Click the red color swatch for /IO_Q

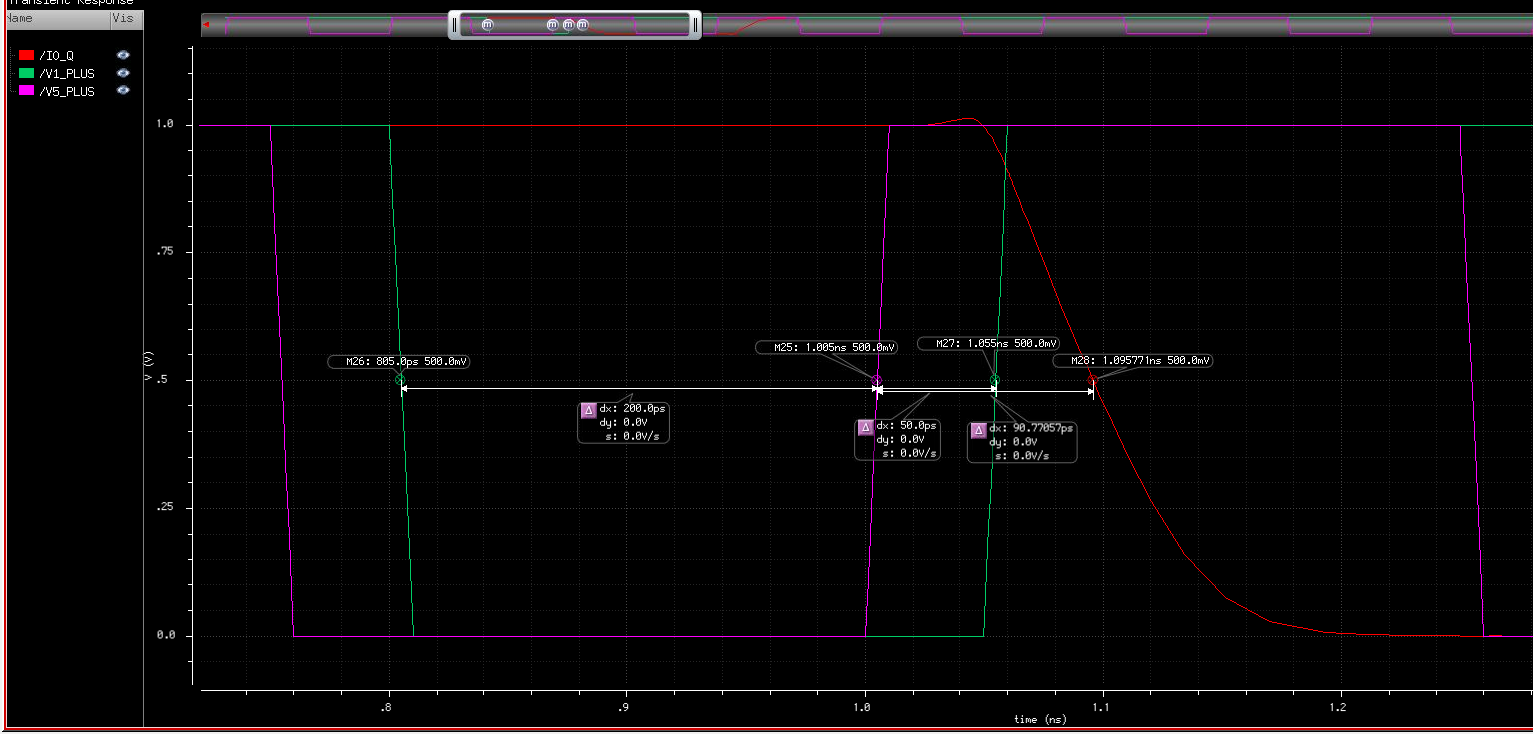click(27, 56)
